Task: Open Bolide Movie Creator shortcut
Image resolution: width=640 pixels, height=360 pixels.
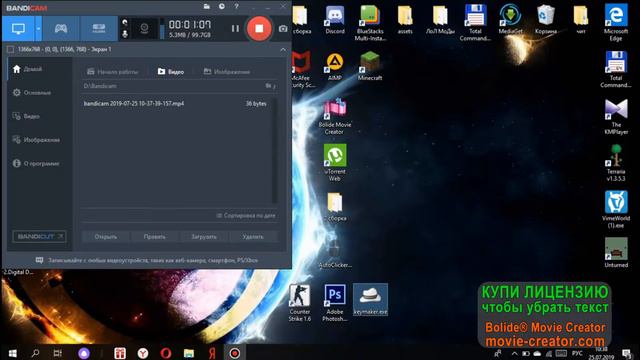Action: click(x=335, y=117)
